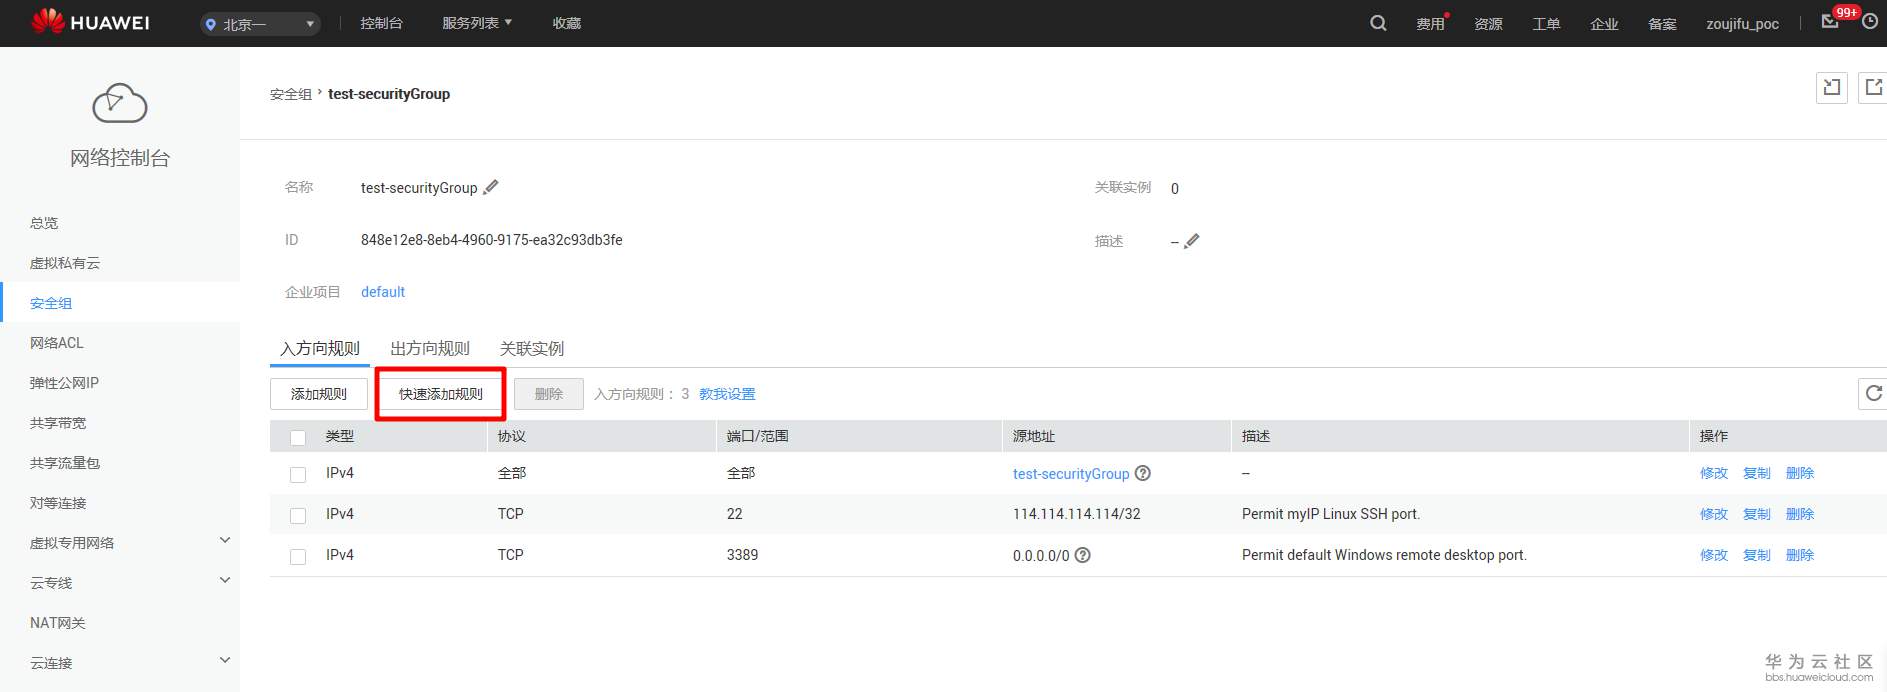The height and width of the screenshot is (692, 1887).
Task: Open 安全组 in the sidebar
Action: 51,303
